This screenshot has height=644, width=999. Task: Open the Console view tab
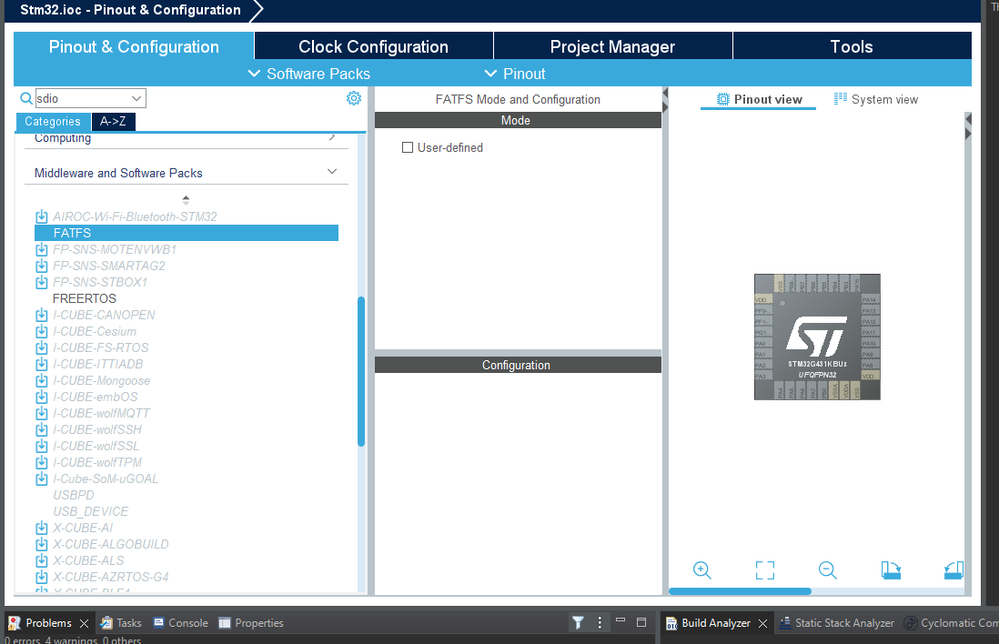point(181,622)
